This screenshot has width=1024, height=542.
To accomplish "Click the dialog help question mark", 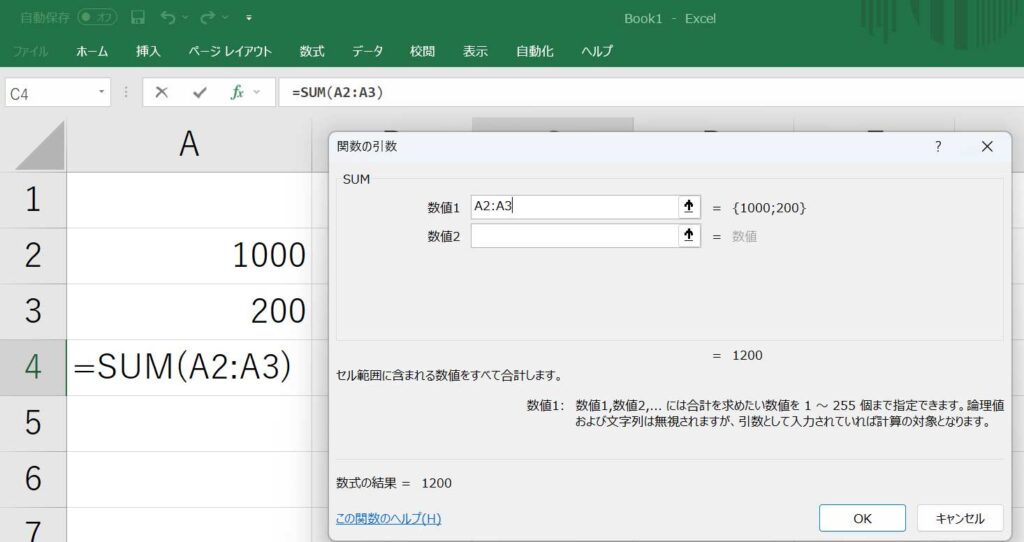I will point(938,147).
